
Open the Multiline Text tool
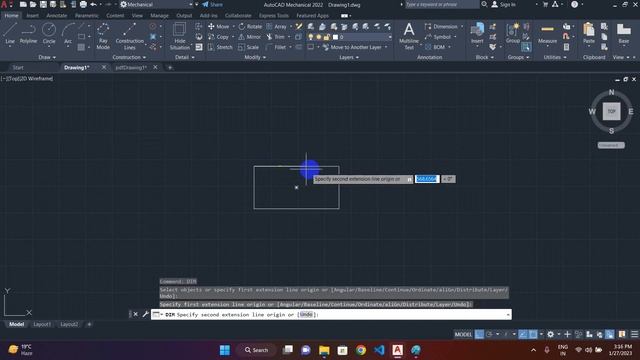pos(409,36)
